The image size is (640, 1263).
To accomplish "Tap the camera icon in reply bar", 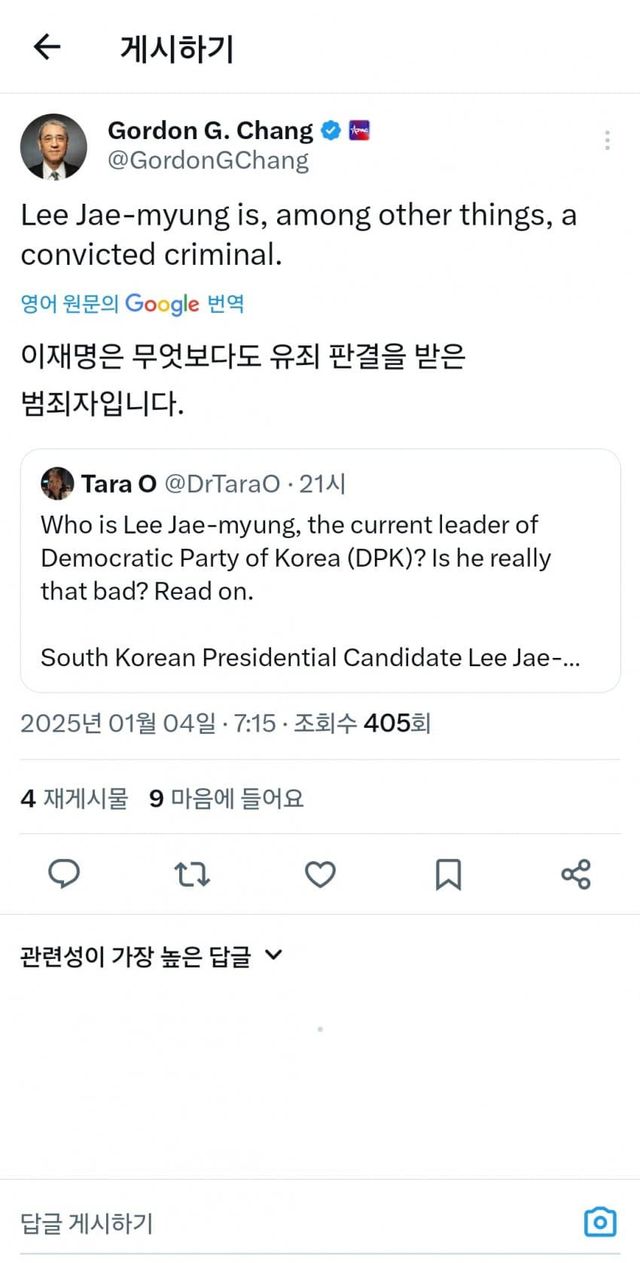I will 600,1222.
